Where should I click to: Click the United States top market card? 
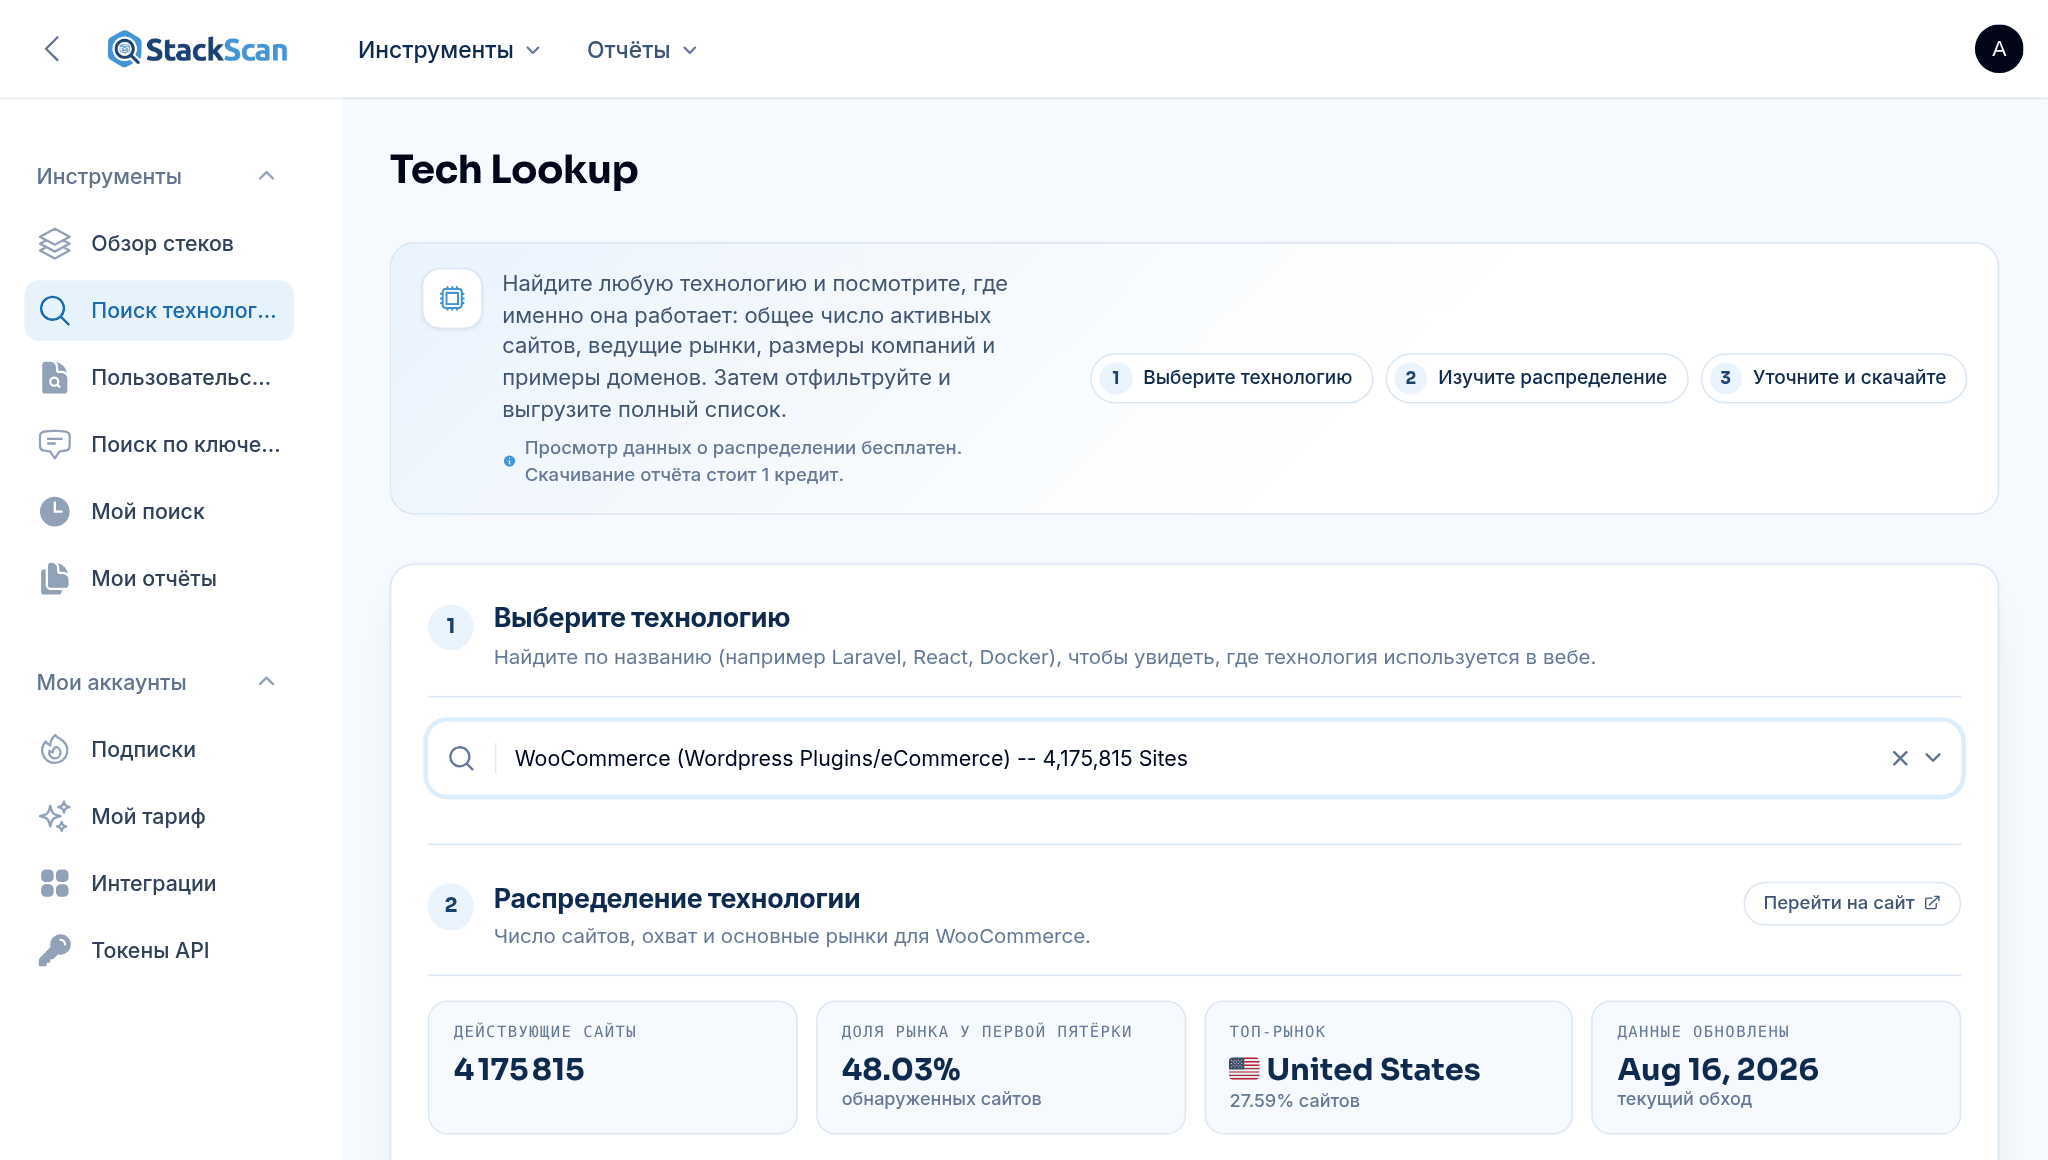(x=1388, y=1067)
